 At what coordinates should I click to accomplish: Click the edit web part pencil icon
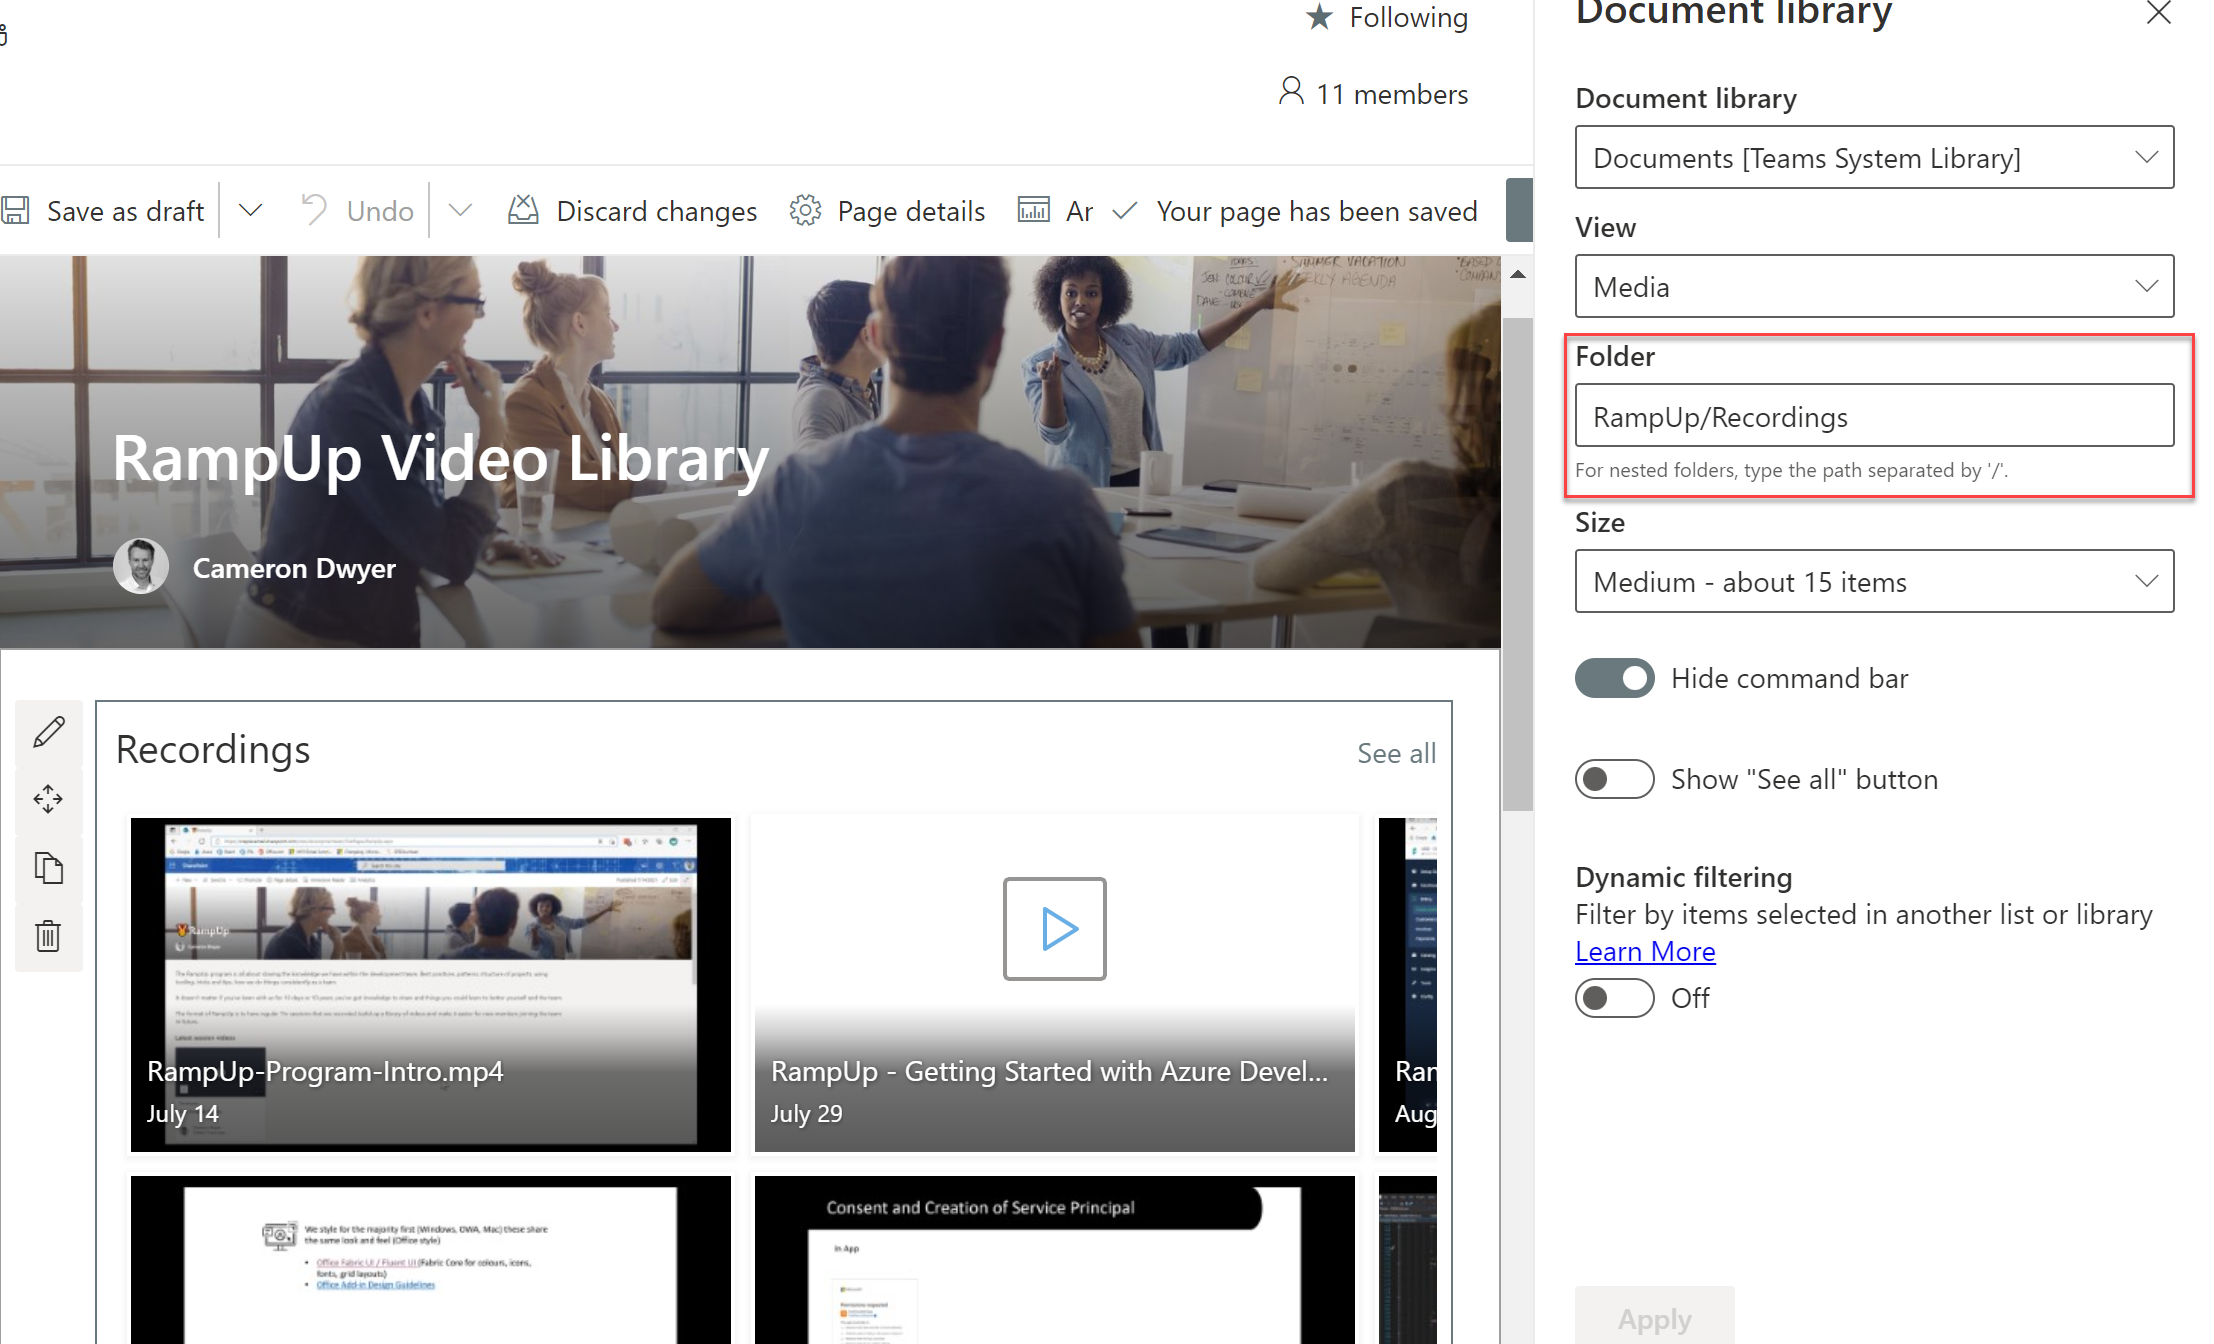[x=48, y=732]
